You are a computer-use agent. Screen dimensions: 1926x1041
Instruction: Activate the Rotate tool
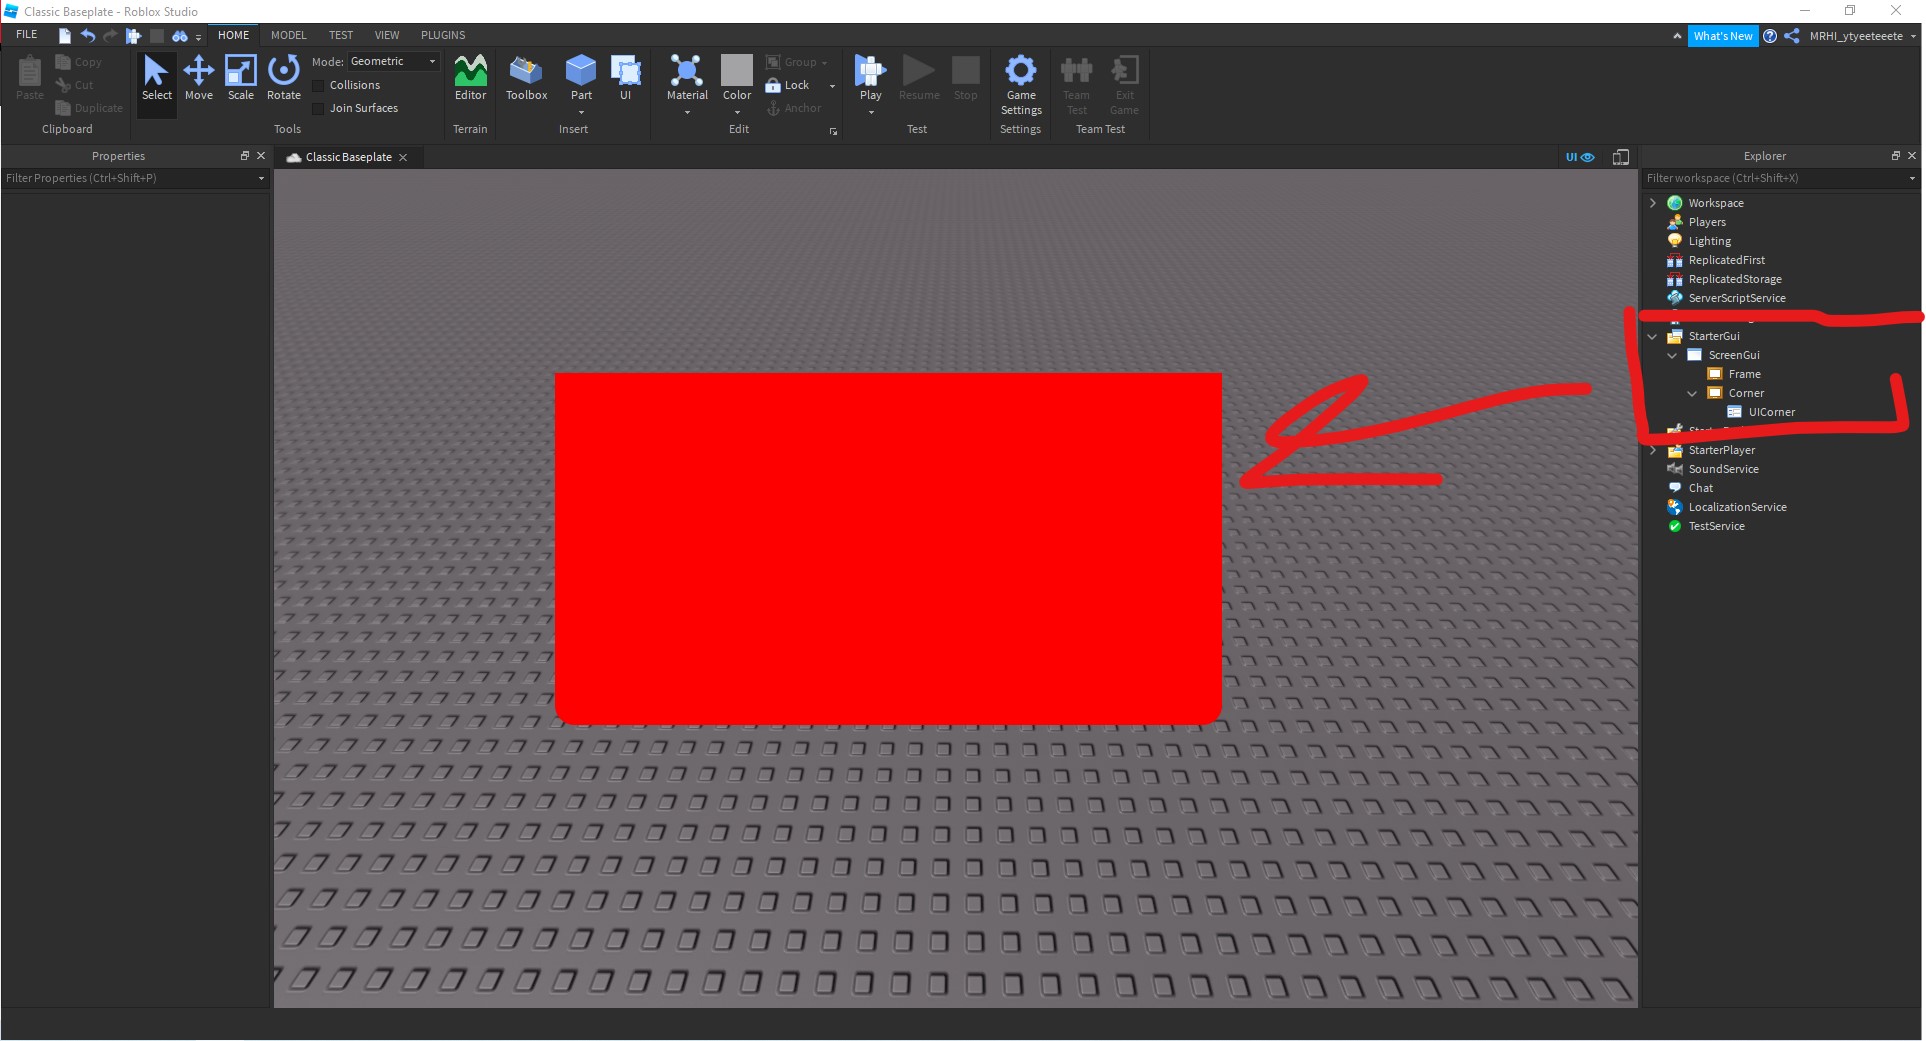tap(283, 75)
